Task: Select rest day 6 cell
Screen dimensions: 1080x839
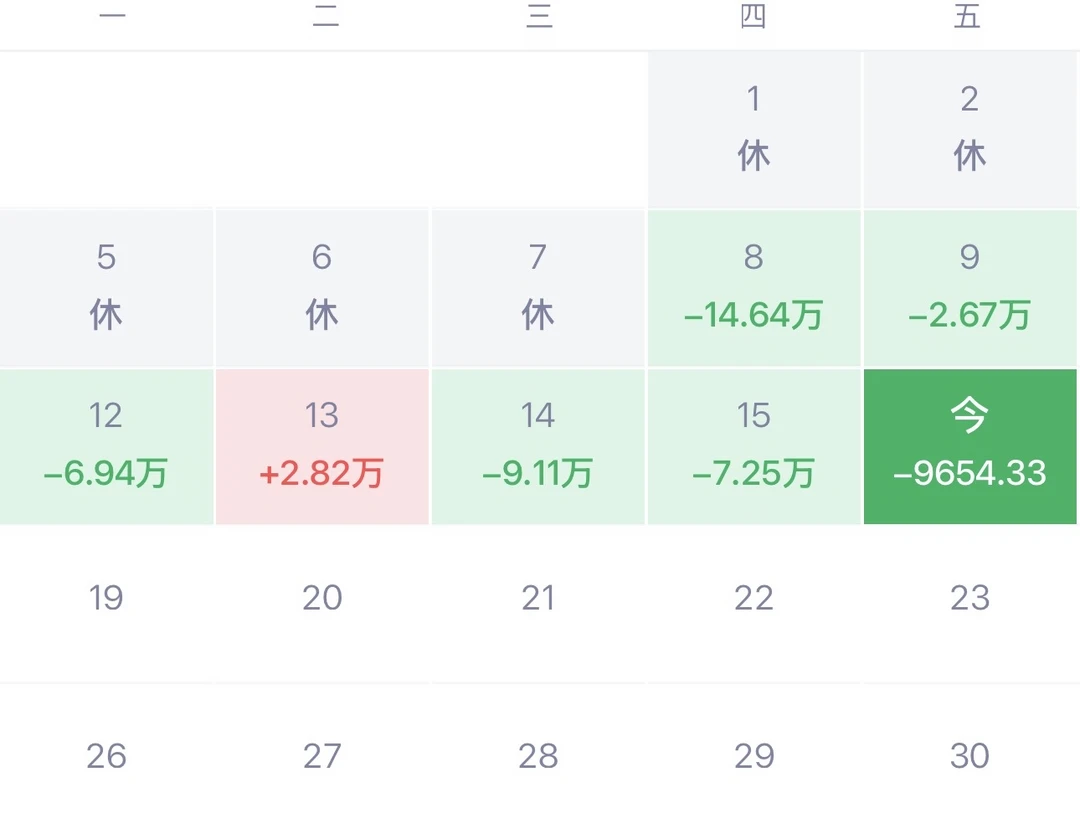Action: [x=322, y=288]
